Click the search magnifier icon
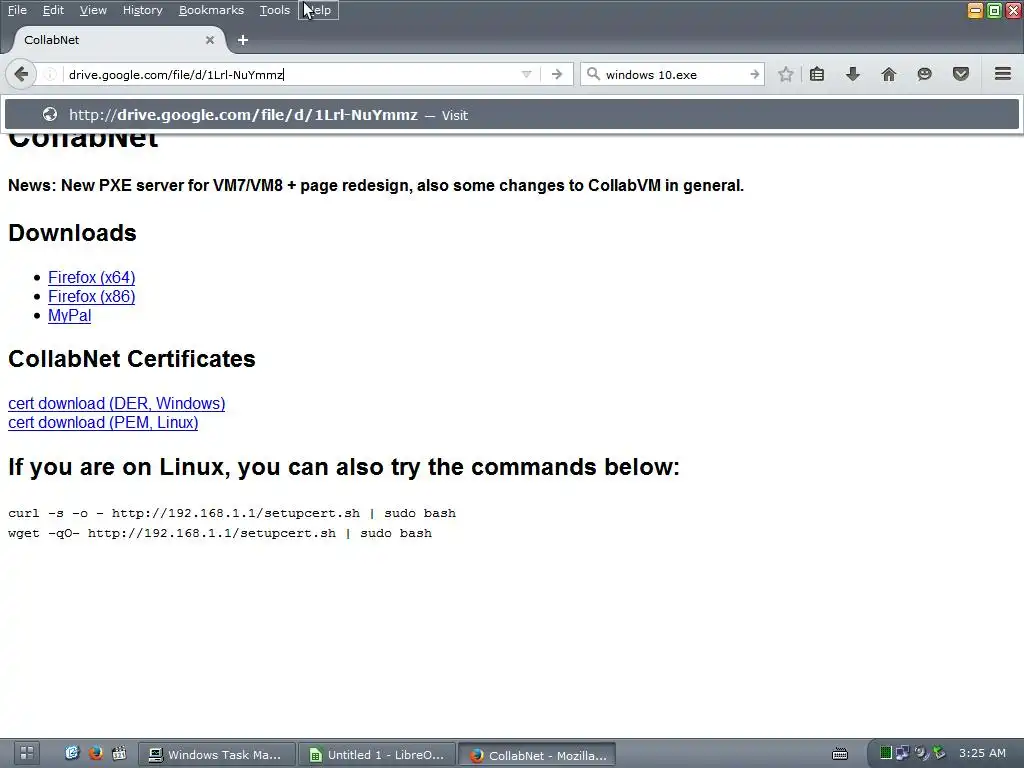 point(593,74)
